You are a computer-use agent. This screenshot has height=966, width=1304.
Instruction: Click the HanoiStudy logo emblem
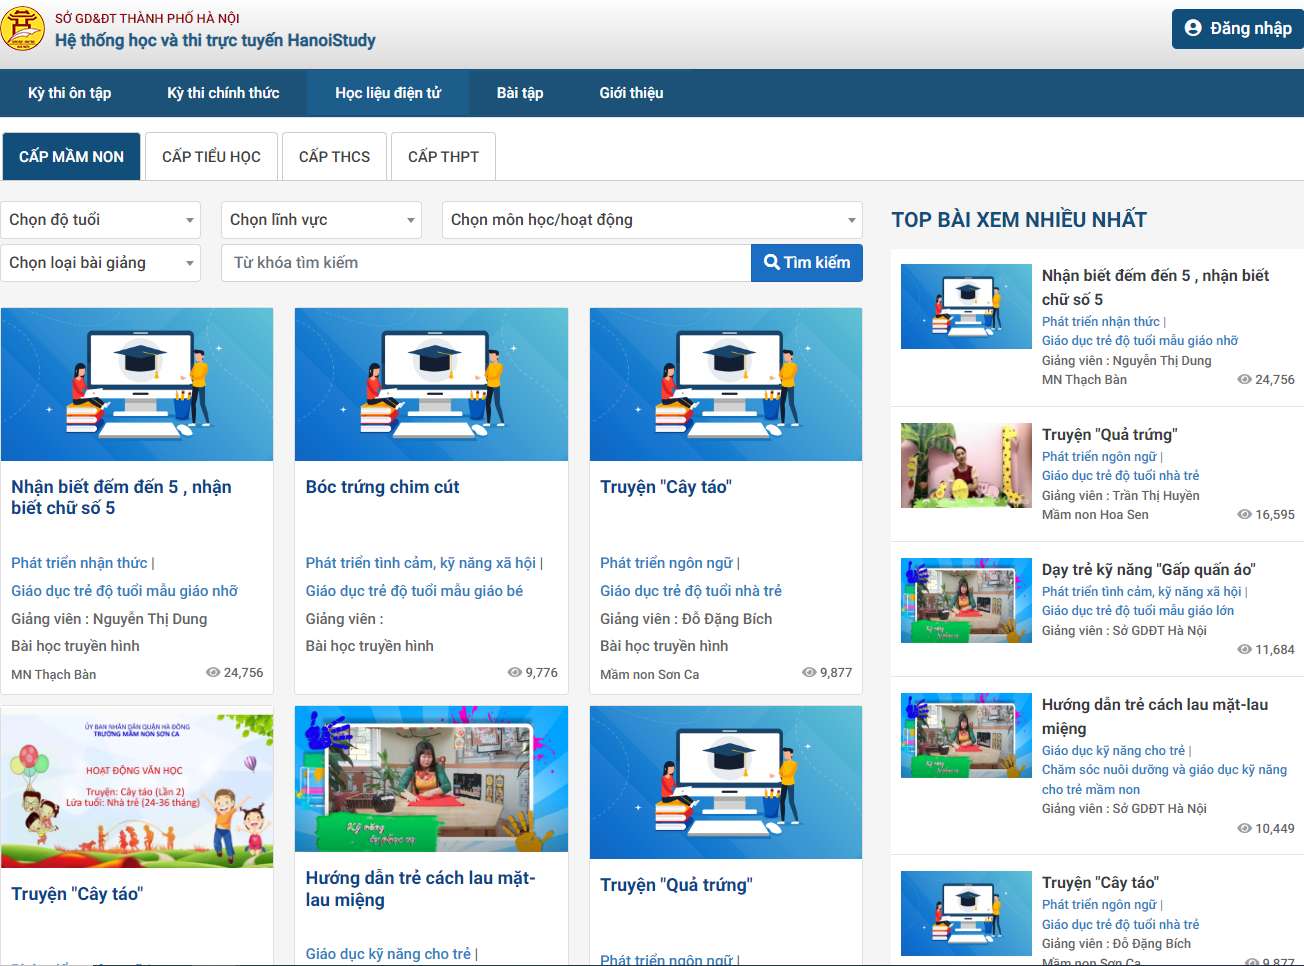[23, 28]
